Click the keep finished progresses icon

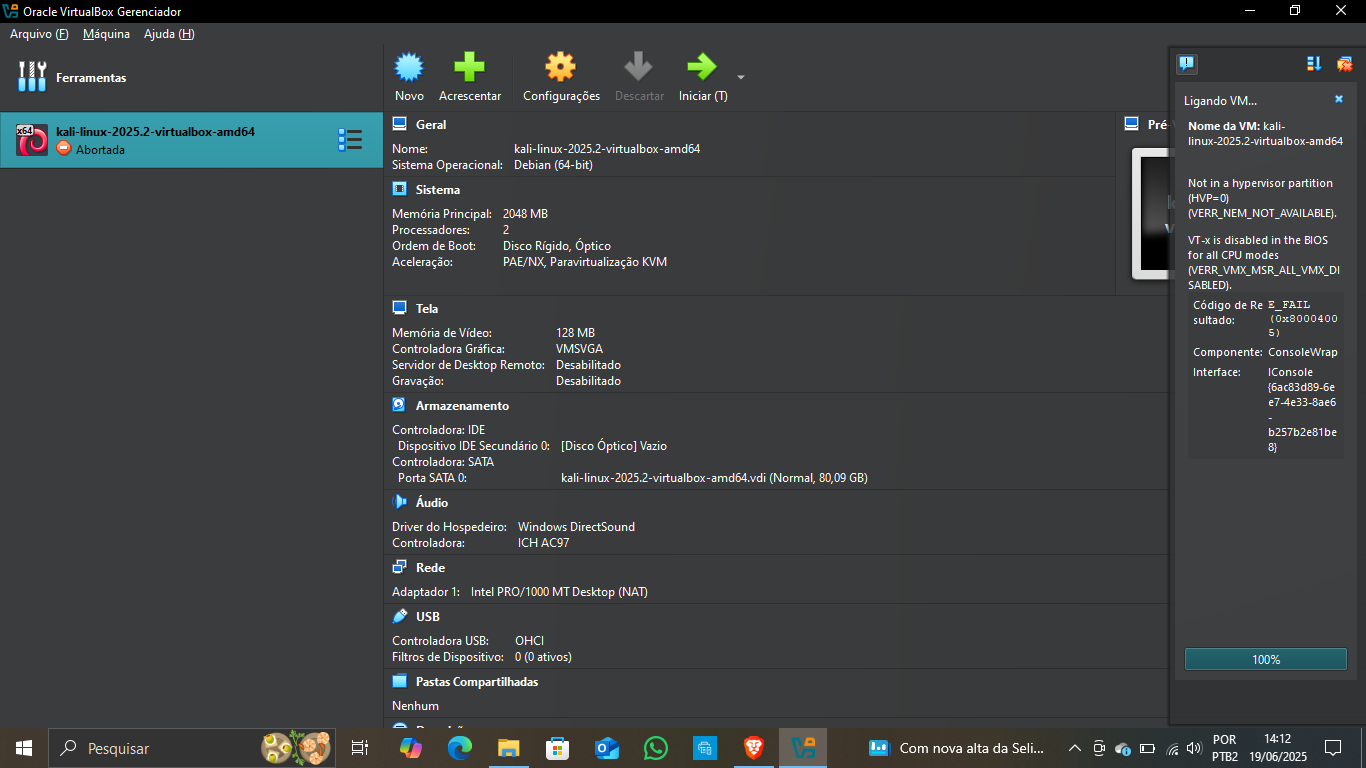(1314, 64)
